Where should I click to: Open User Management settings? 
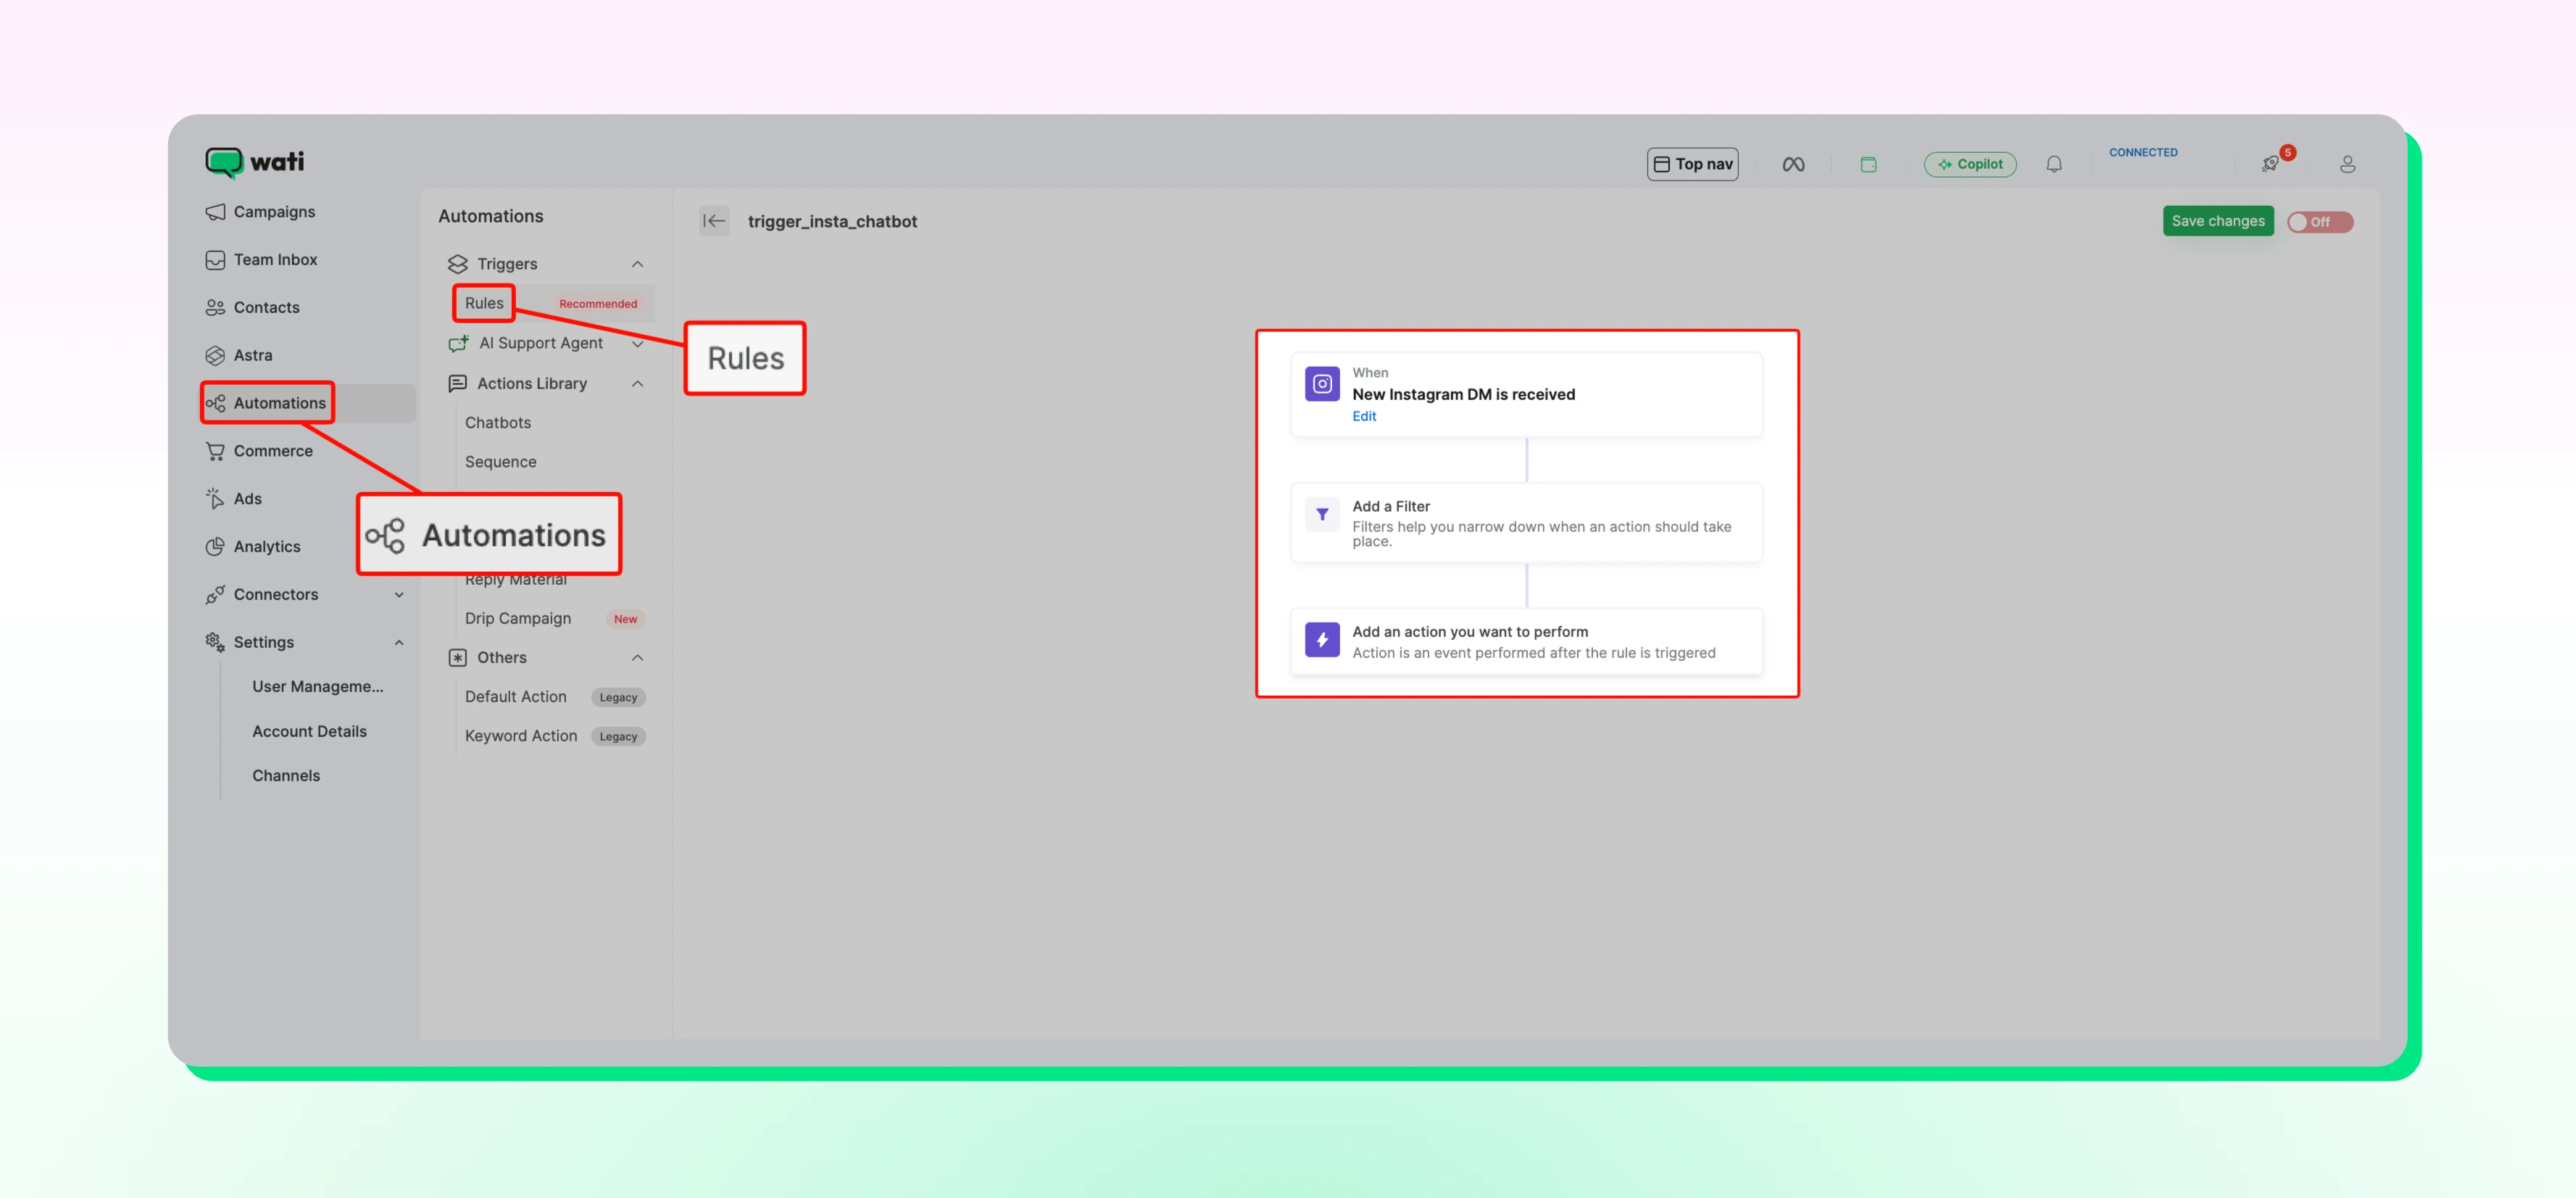318,687
